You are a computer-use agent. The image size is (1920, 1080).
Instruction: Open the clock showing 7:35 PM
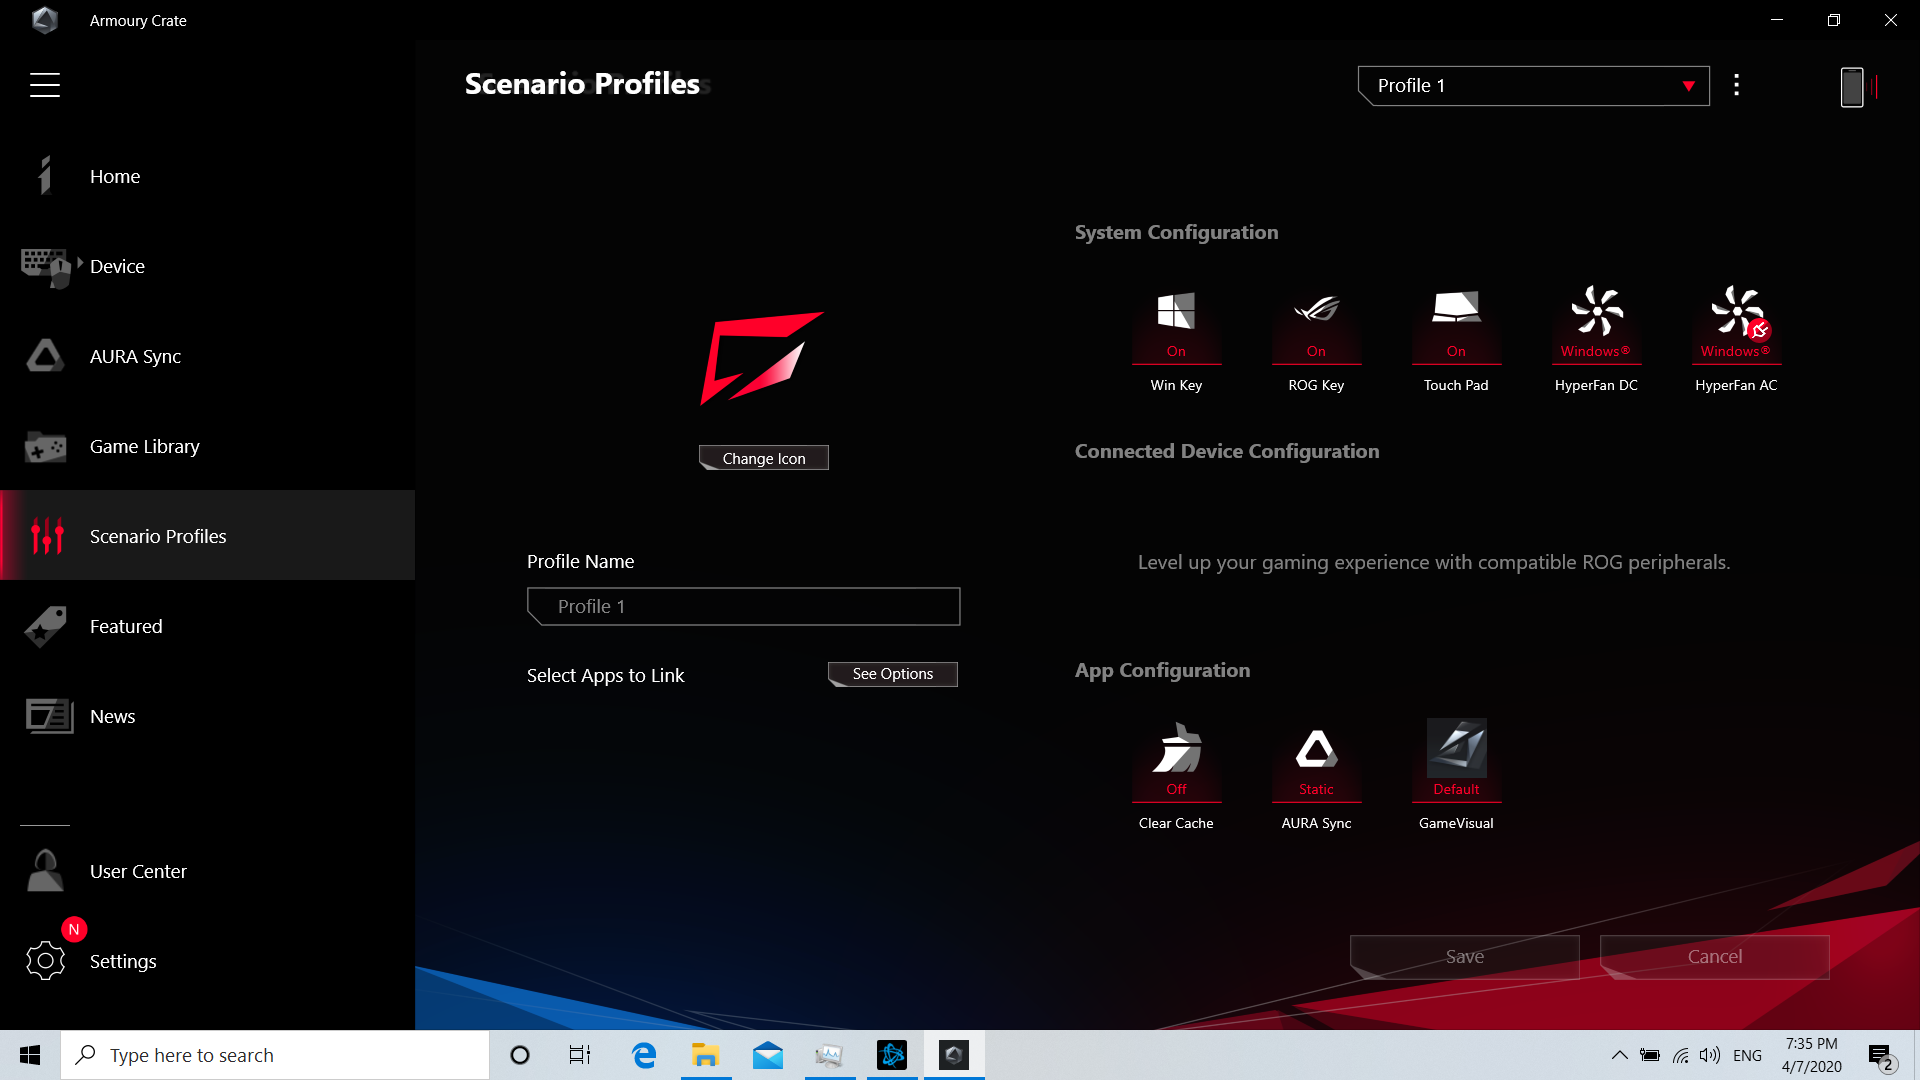(x=1811, y=1055)
